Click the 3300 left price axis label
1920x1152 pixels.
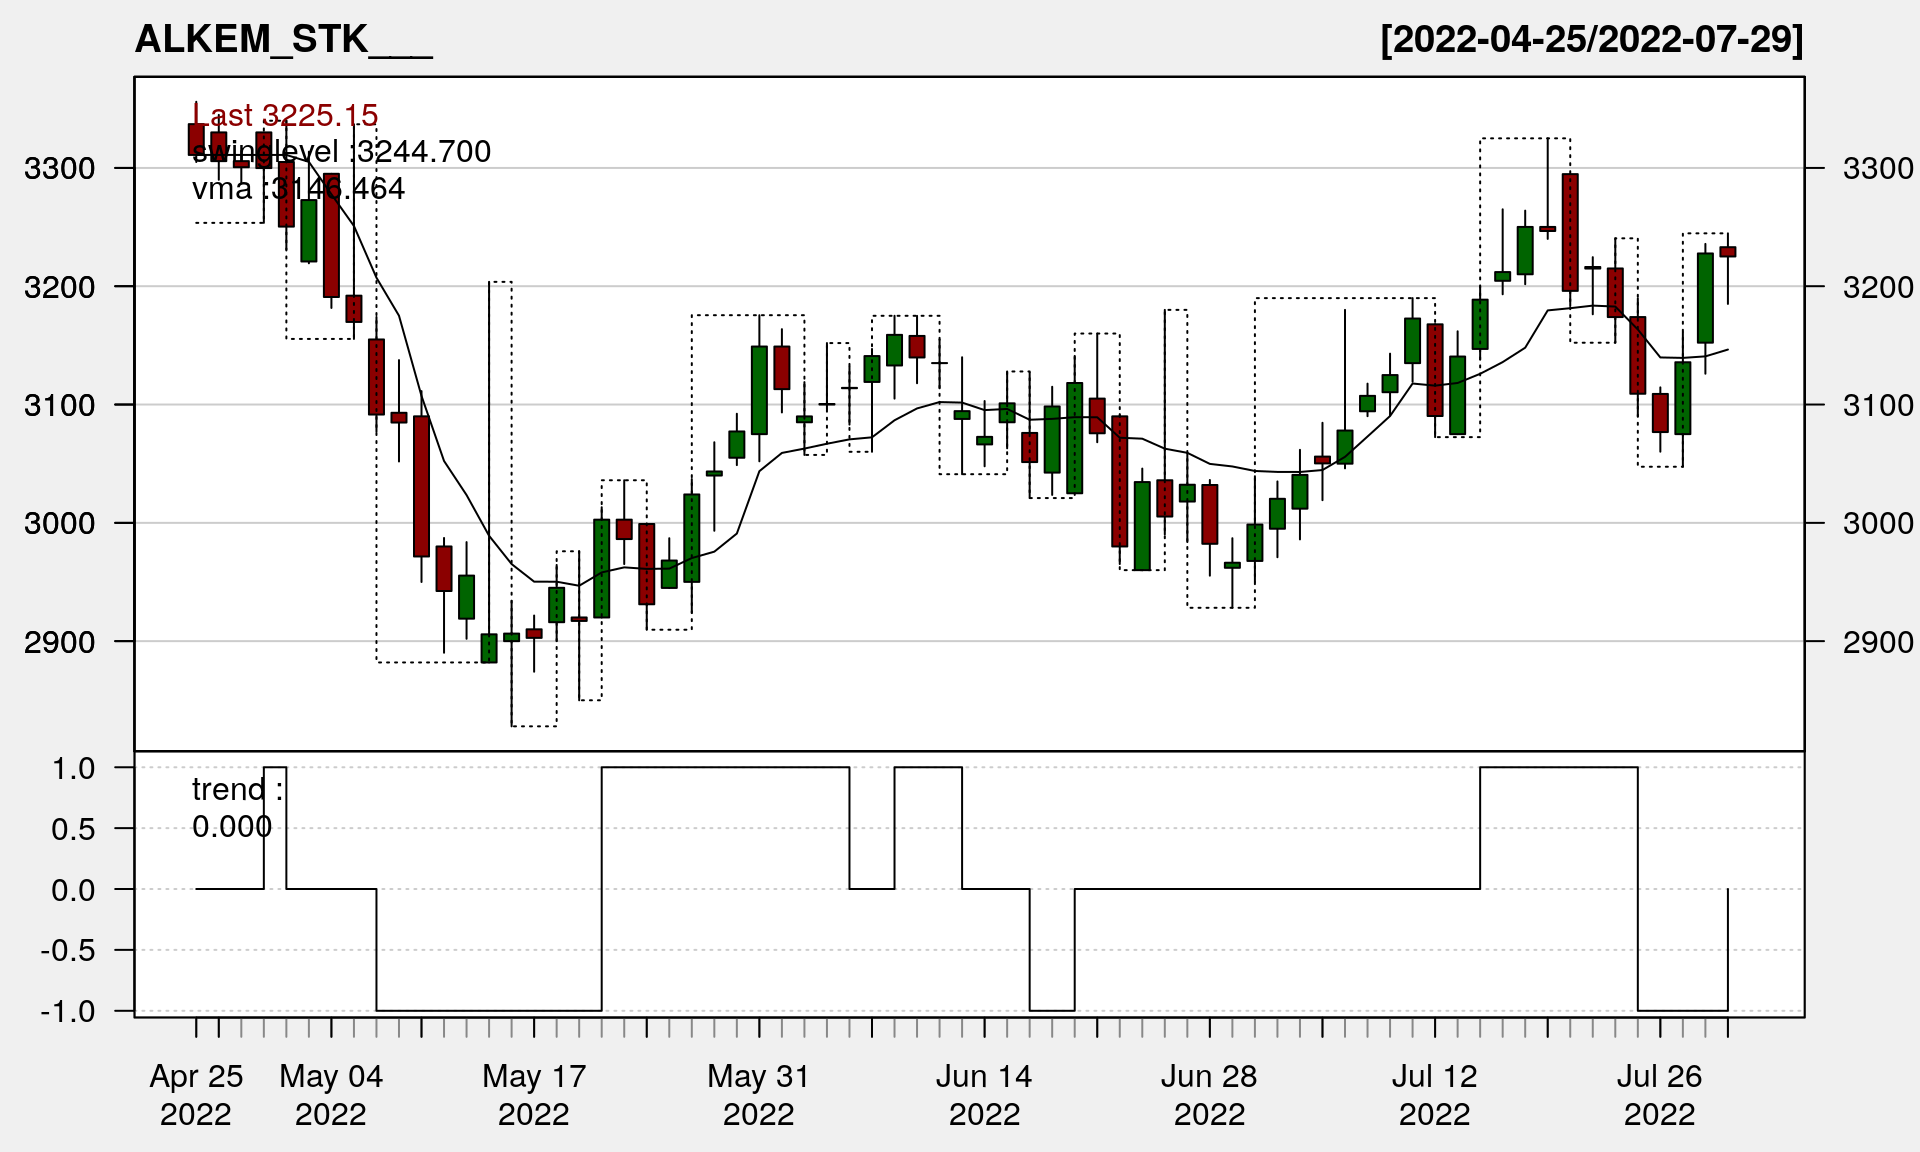59,168
